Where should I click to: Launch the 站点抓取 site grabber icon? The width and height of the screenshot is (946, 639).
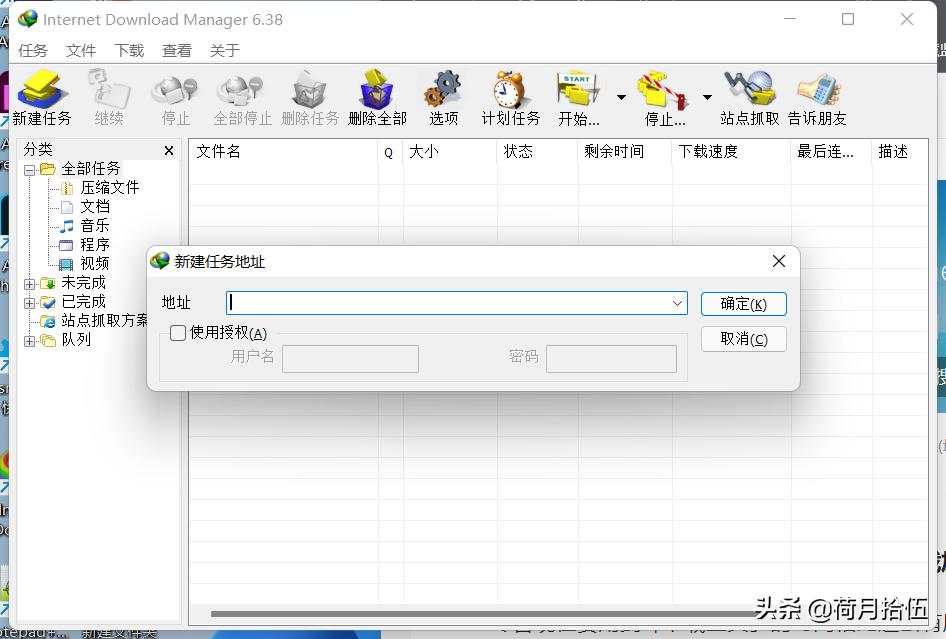click(x=749, y=97)
